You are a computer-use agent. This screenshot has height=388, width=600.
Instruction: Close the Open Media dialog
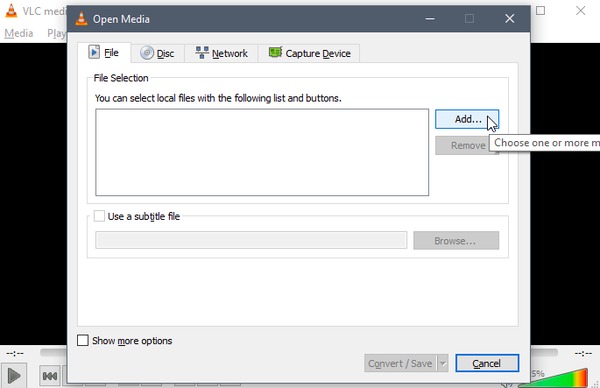(509, 18)
